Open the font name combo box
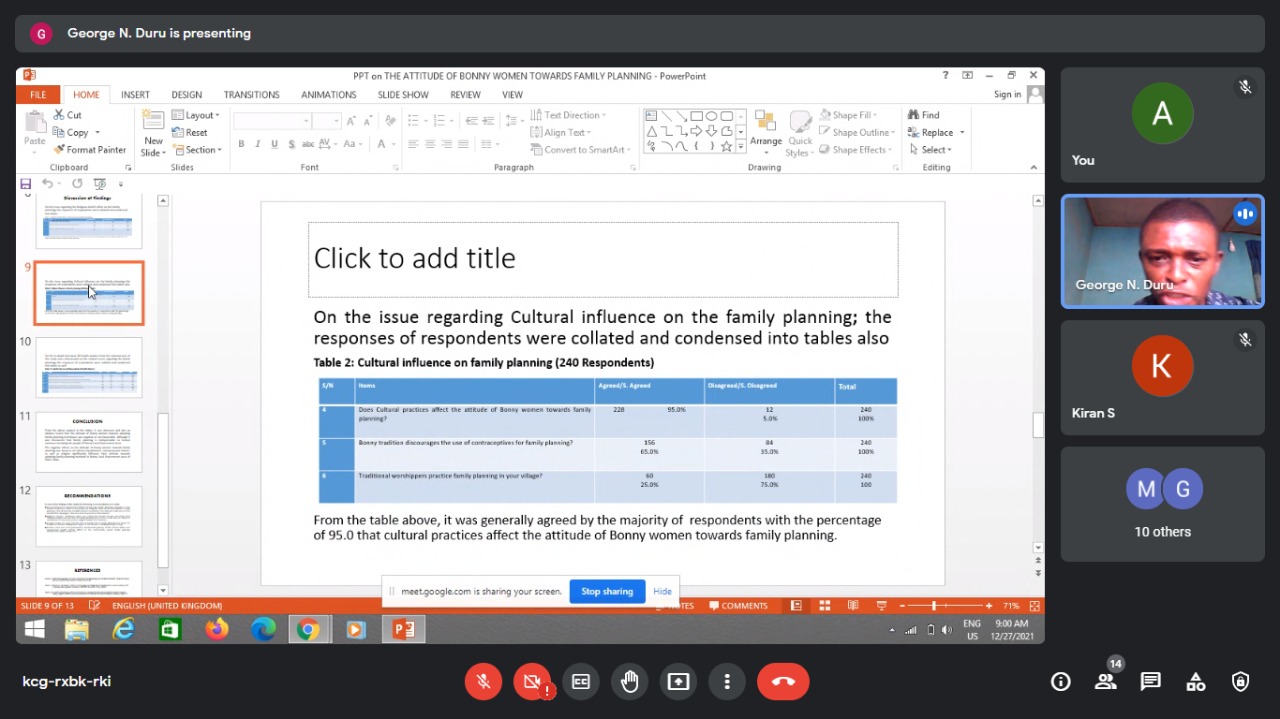The image size is (1280, 719). click(x=272, y=120)
